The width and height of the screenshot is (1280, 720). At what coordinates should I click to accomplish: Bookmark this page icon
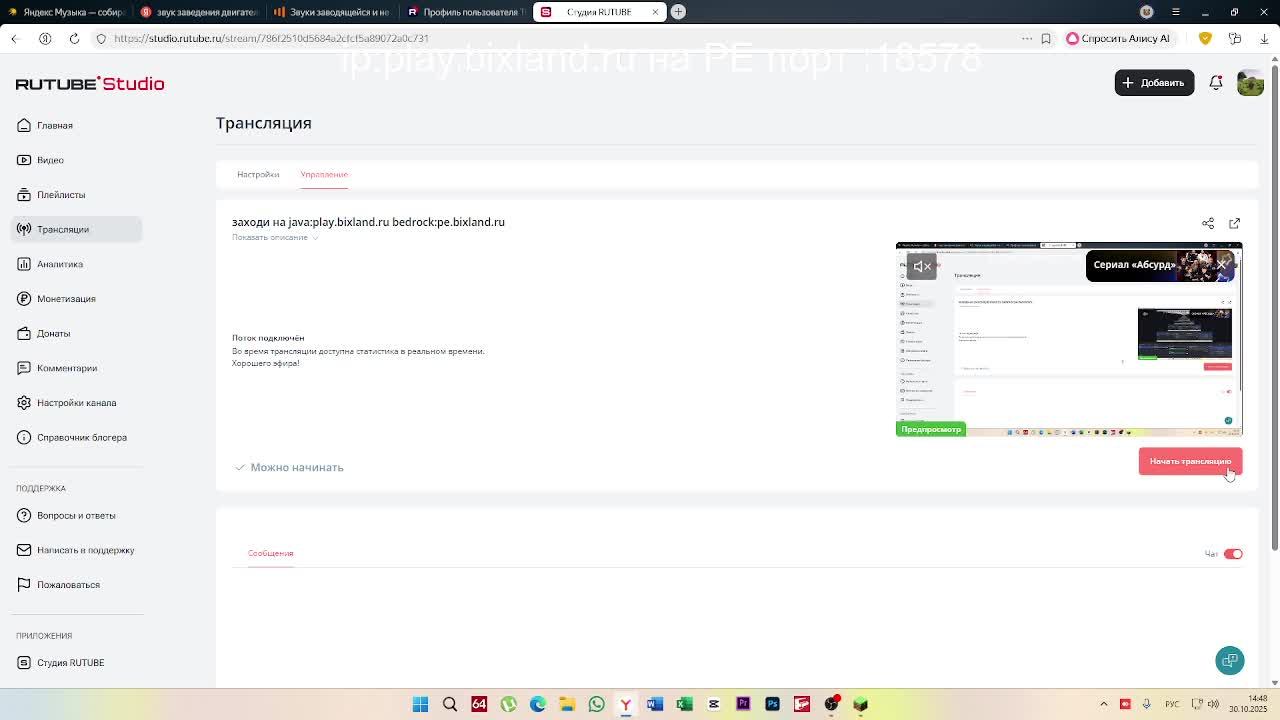point(1046,38)
